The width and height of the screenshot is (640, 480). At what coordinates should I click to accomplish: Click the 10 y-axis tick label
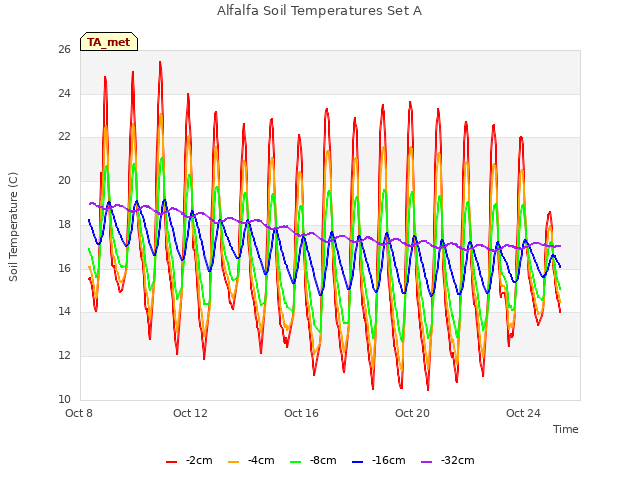pos(64,399)
